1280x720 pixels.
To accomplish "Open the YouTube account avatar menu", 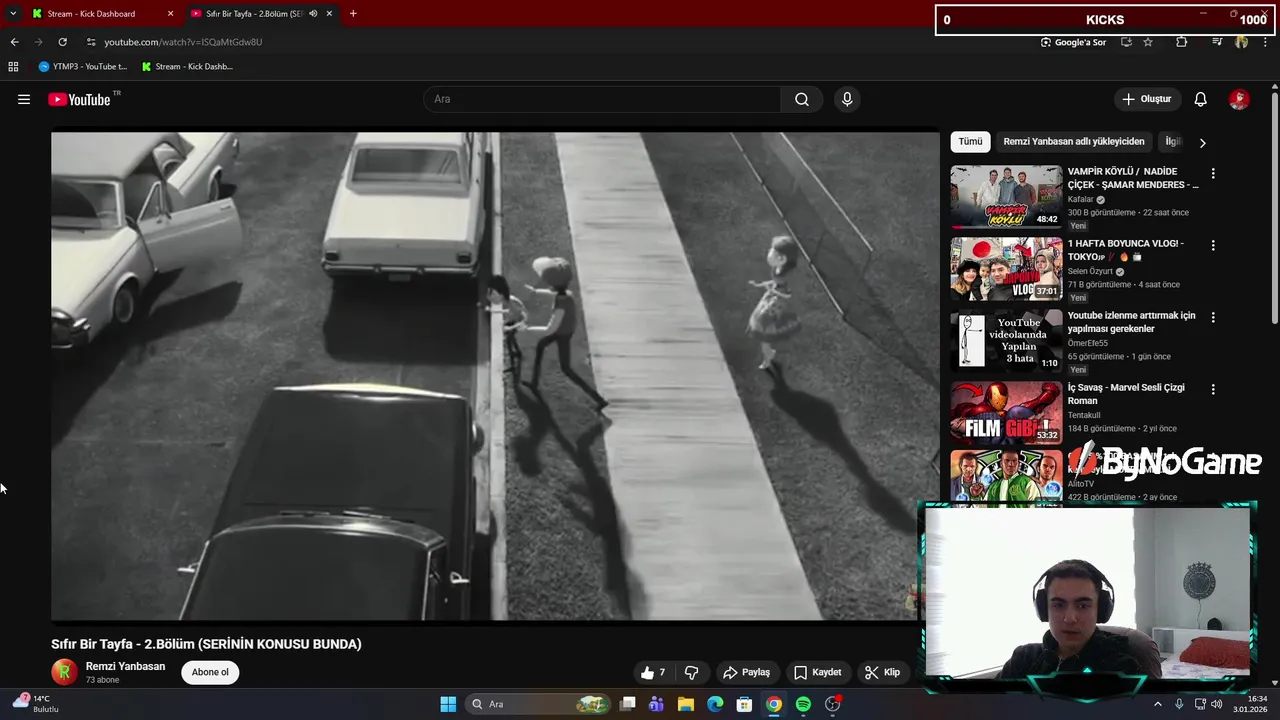I will pyautogui.click(x=1239, y=99).
